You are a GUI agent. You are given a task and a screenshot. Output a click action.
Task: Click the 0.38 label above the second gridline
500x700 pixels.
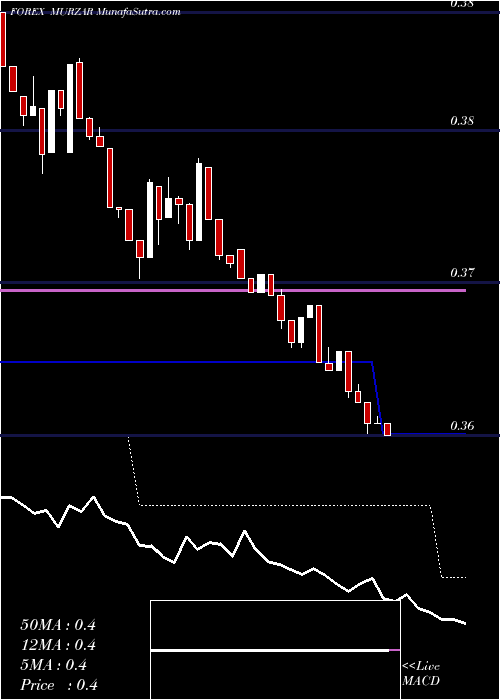pyautogui.click(x=462, y=121)
